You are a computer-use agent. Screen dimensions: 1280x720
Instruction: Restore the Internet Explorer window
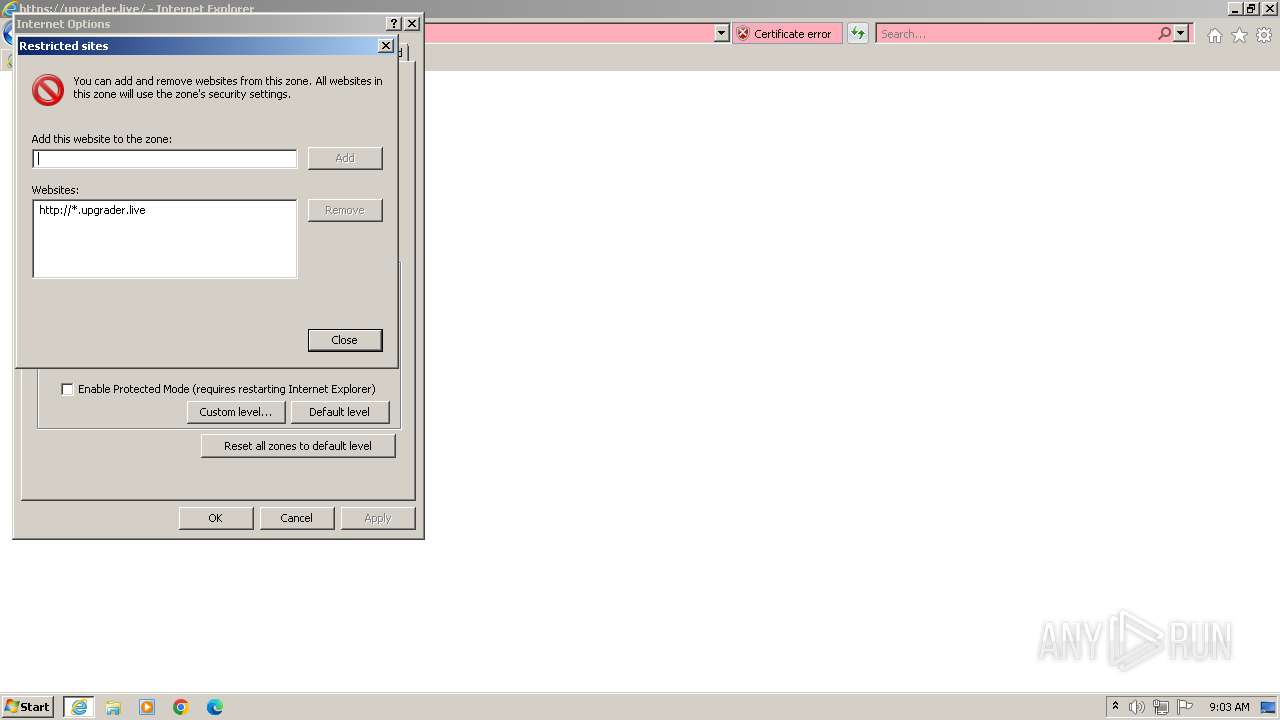click(x=1251, y=8)
